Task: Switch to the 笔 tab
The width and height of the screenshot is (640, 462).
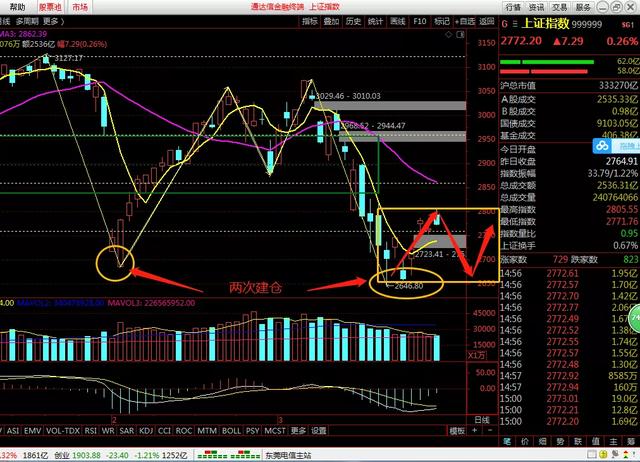Action: (x=507, y=442)
